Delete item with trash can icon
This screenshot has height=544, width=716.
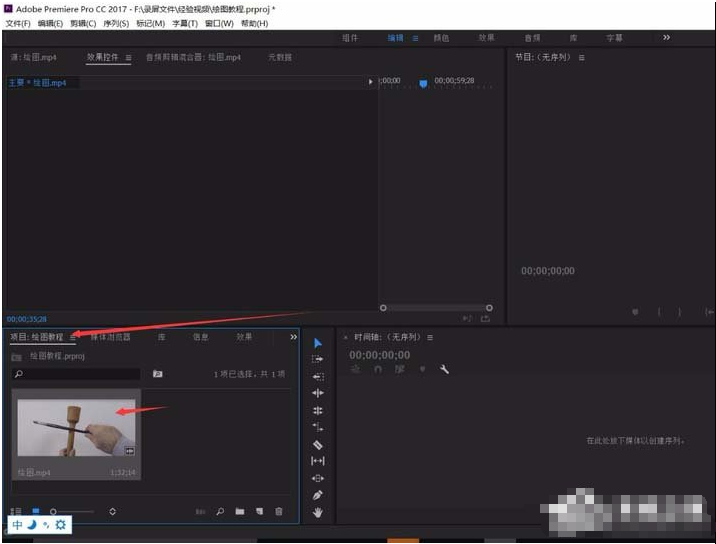pyautogui.click(x=279, y=511)
